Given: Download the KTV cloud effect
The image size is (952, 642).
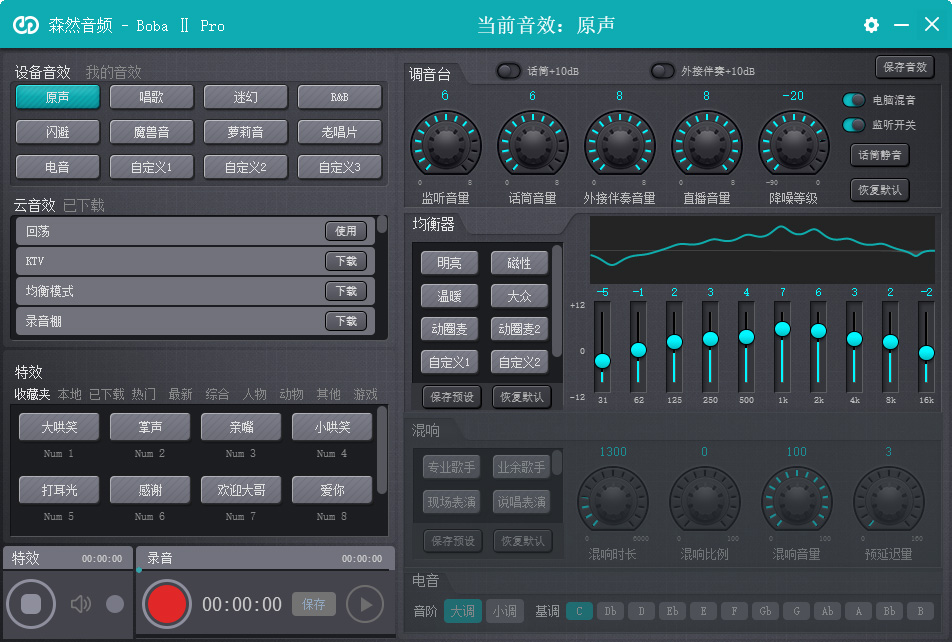Looking at the screenshot, I should click(346, 261).
